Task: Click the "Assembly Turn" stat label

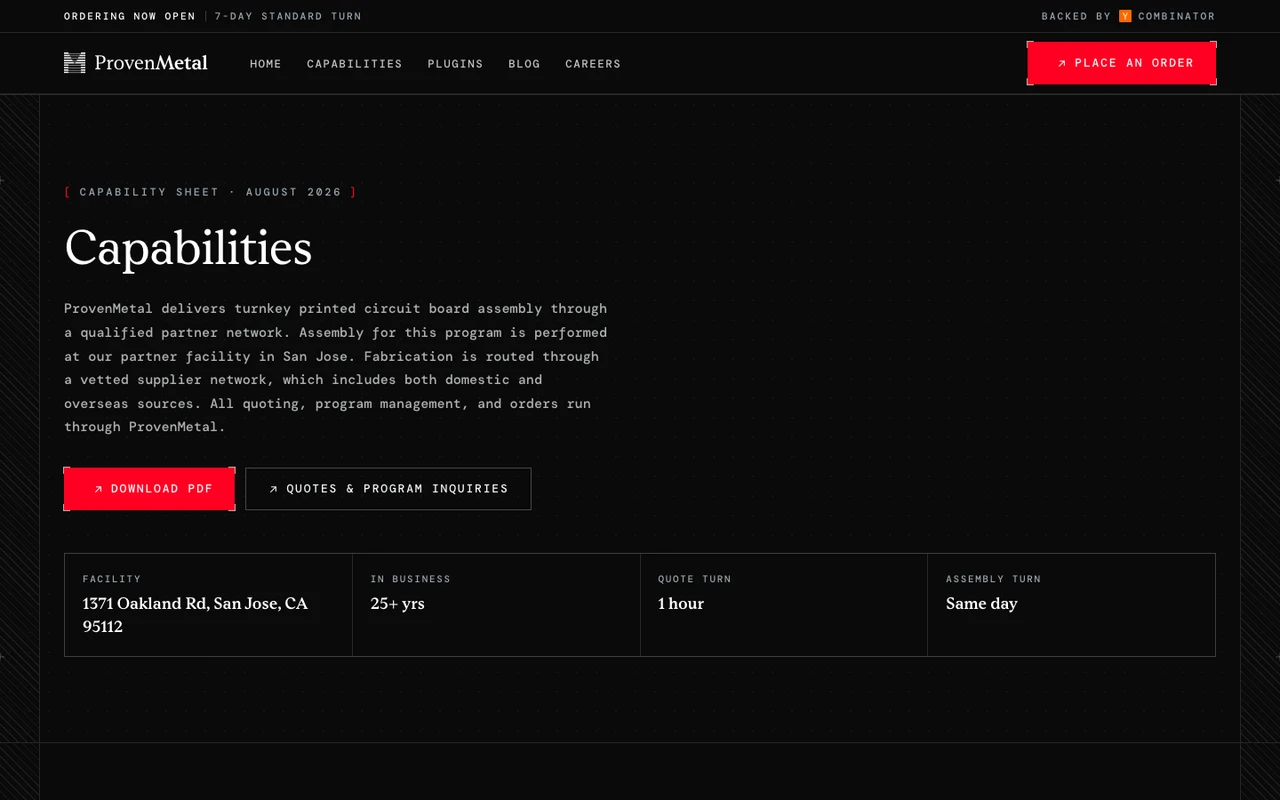Action: pyautogui.click(x=994, y=579)
